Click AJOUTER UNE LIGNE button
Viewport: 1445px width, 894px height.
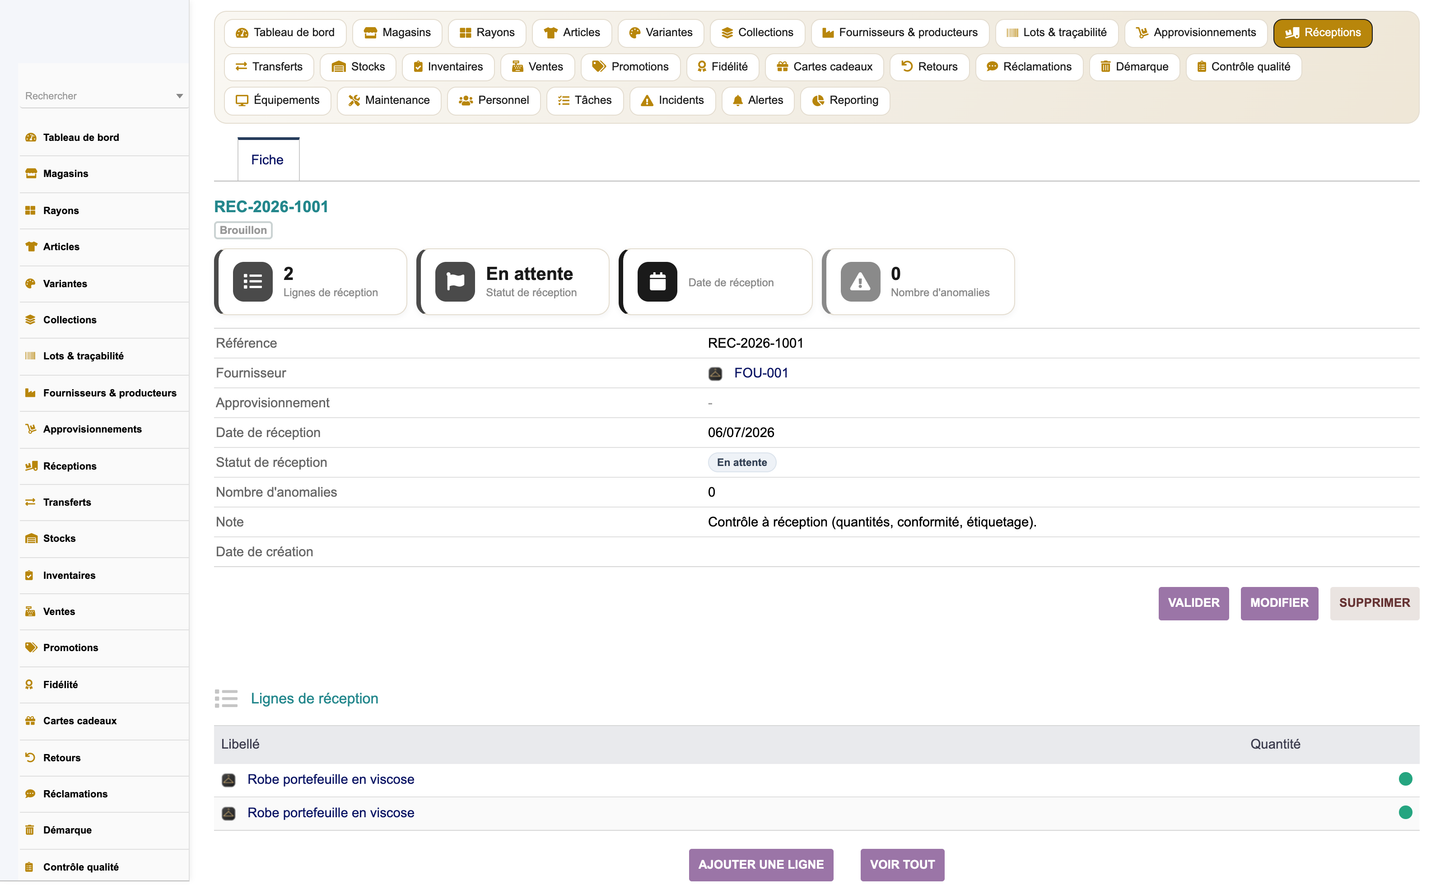(761, 865)
